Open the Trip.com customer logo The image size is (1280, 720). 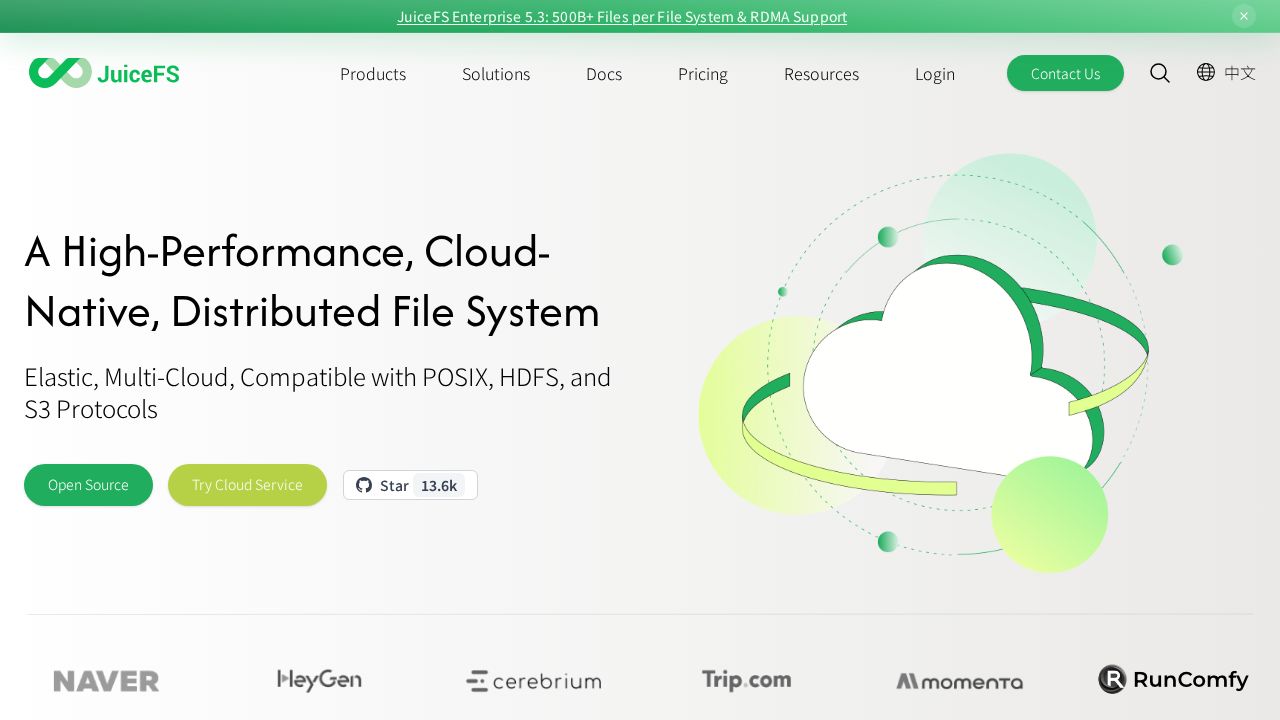(x=746, y=680)
